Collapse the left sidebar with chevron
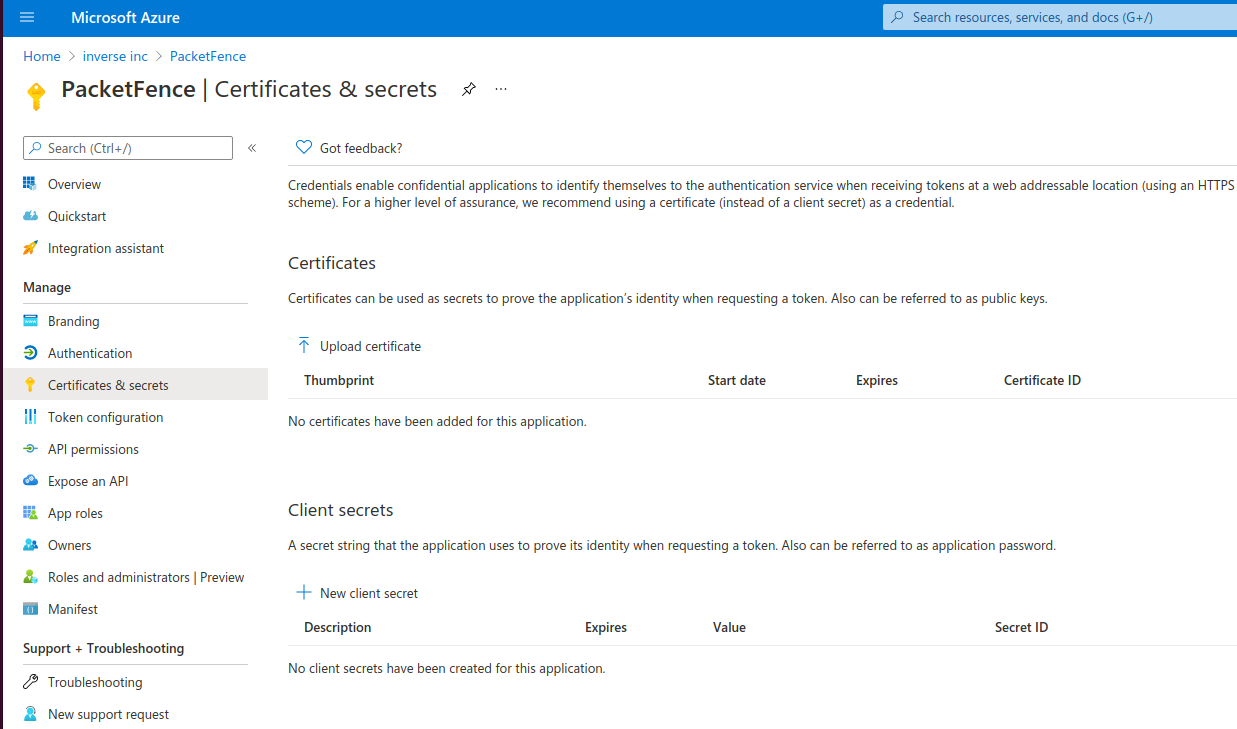 (x=252, y=147)
